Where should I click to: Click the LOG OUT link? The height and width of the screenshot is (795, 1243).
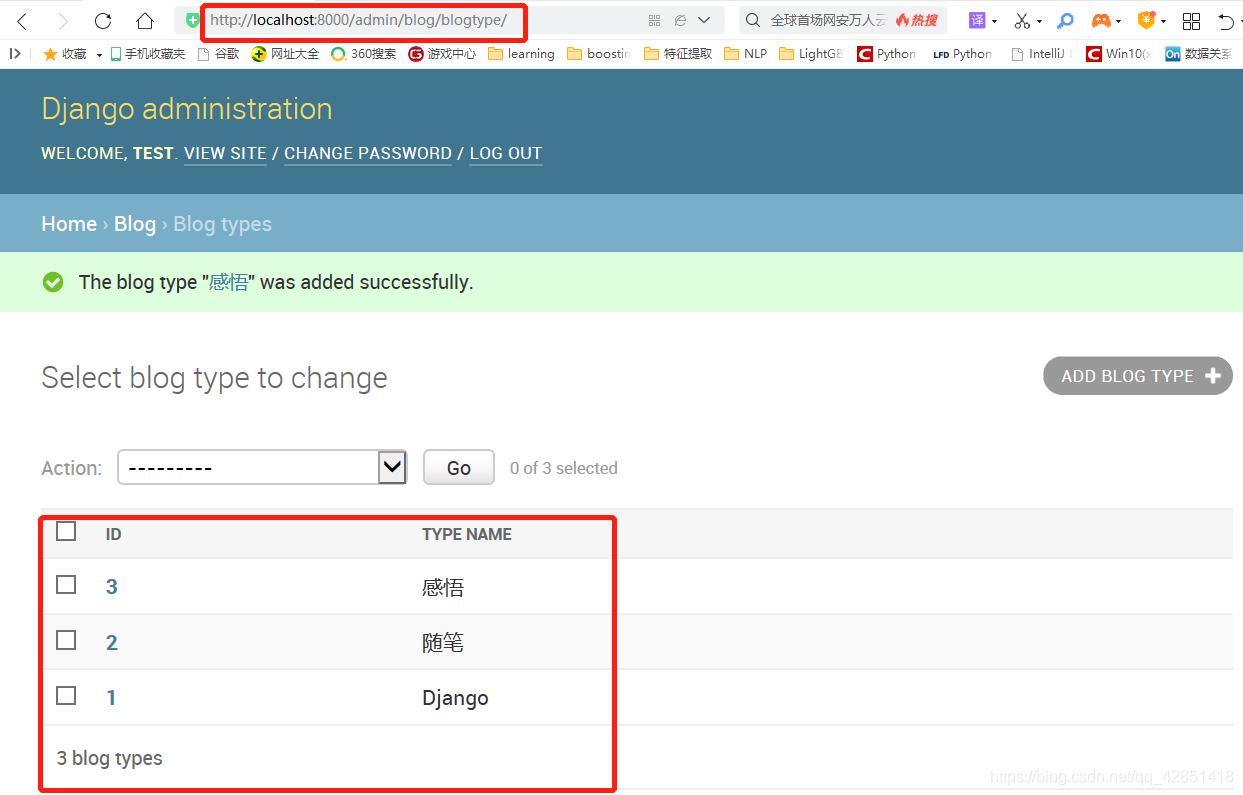coord(506,153)
